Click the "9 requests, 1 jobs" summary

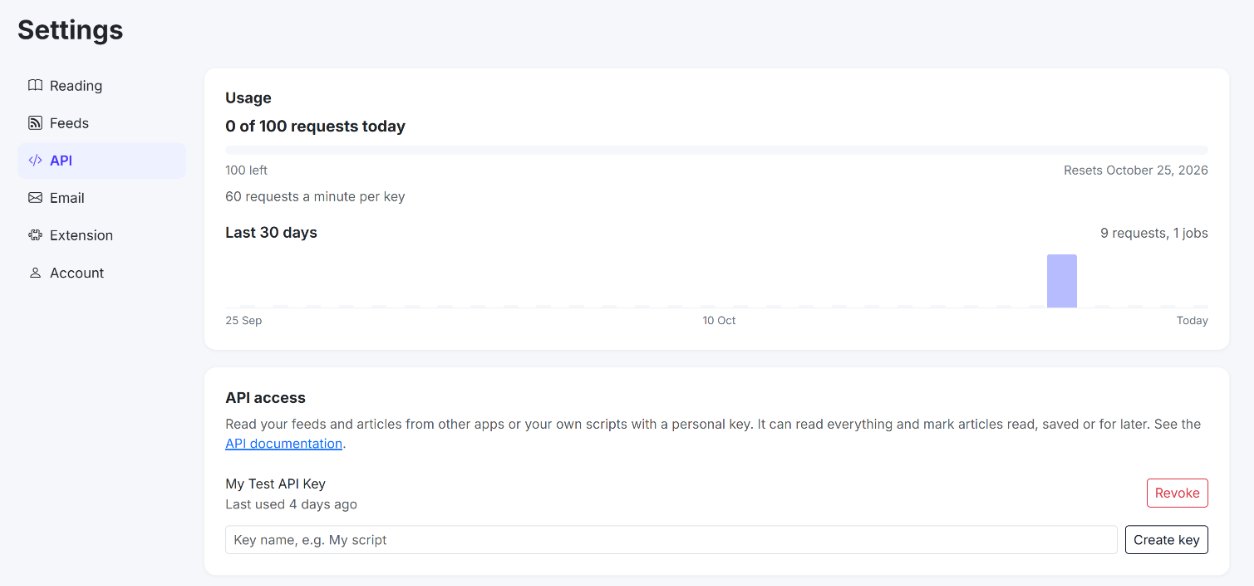point(1154,233)
